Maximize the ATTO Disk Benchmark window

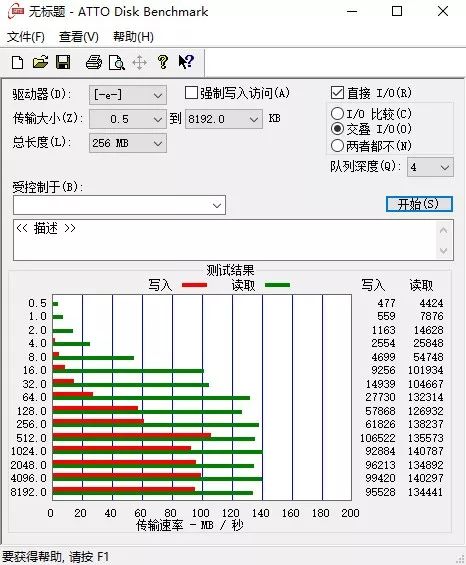[397, 11]
